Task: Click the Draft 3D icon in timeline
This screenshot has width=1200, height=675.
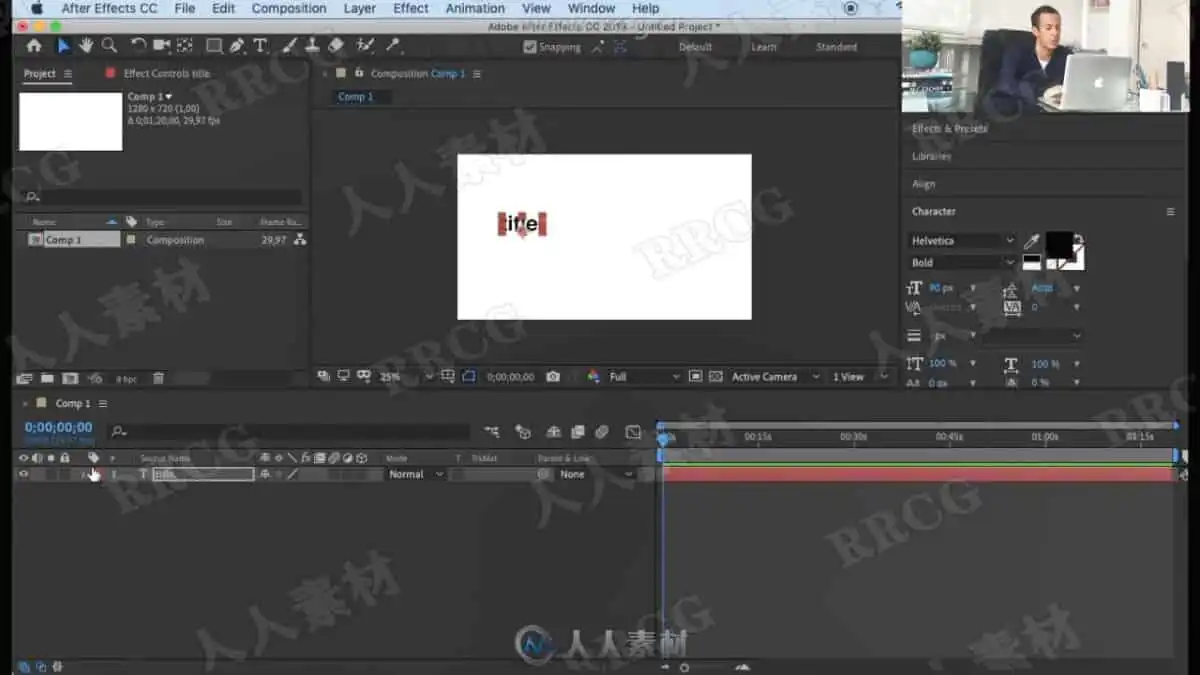Action: click(x=523, y=432)
